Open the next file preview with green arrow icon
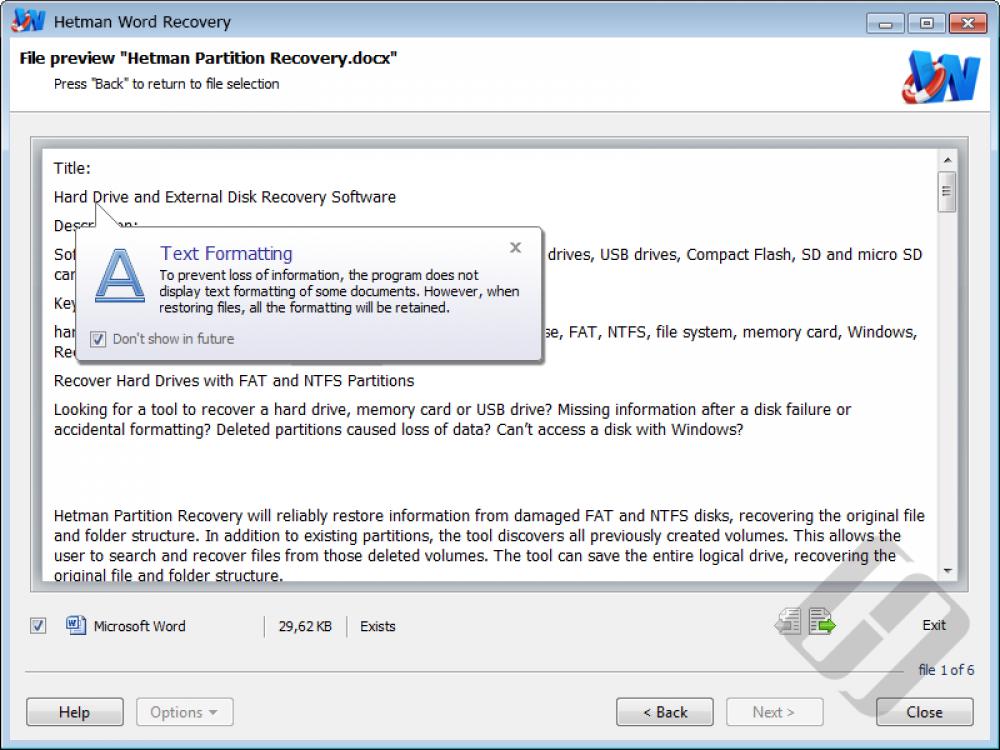1000x750 pixels. click(x=818, y=621)
